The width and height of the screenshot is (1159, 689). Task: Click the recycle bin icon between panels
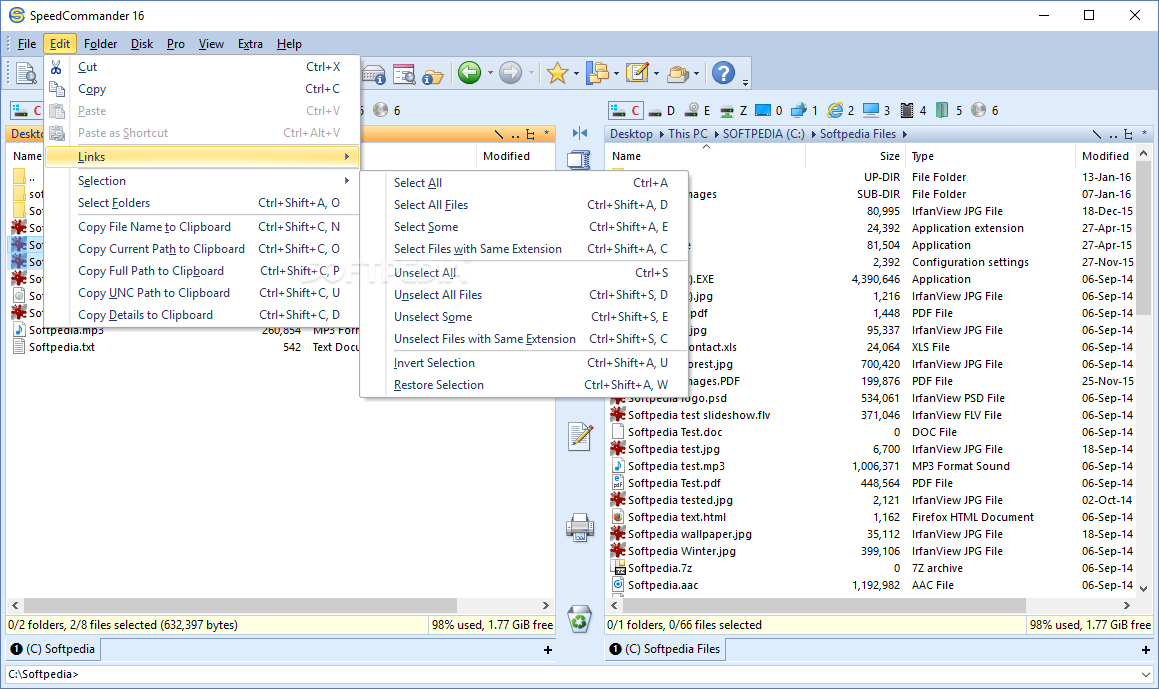coord(580,619)
